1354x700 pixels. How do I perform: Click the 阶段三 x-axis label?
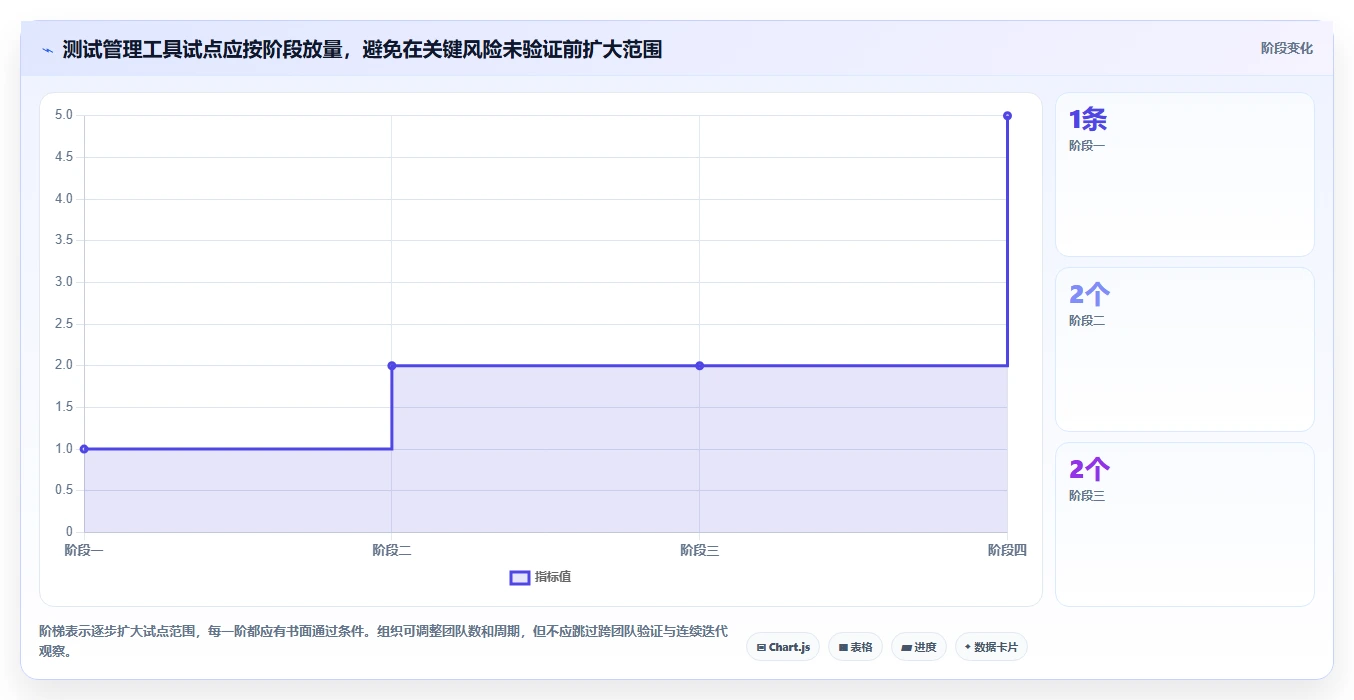tap(699, 550)
